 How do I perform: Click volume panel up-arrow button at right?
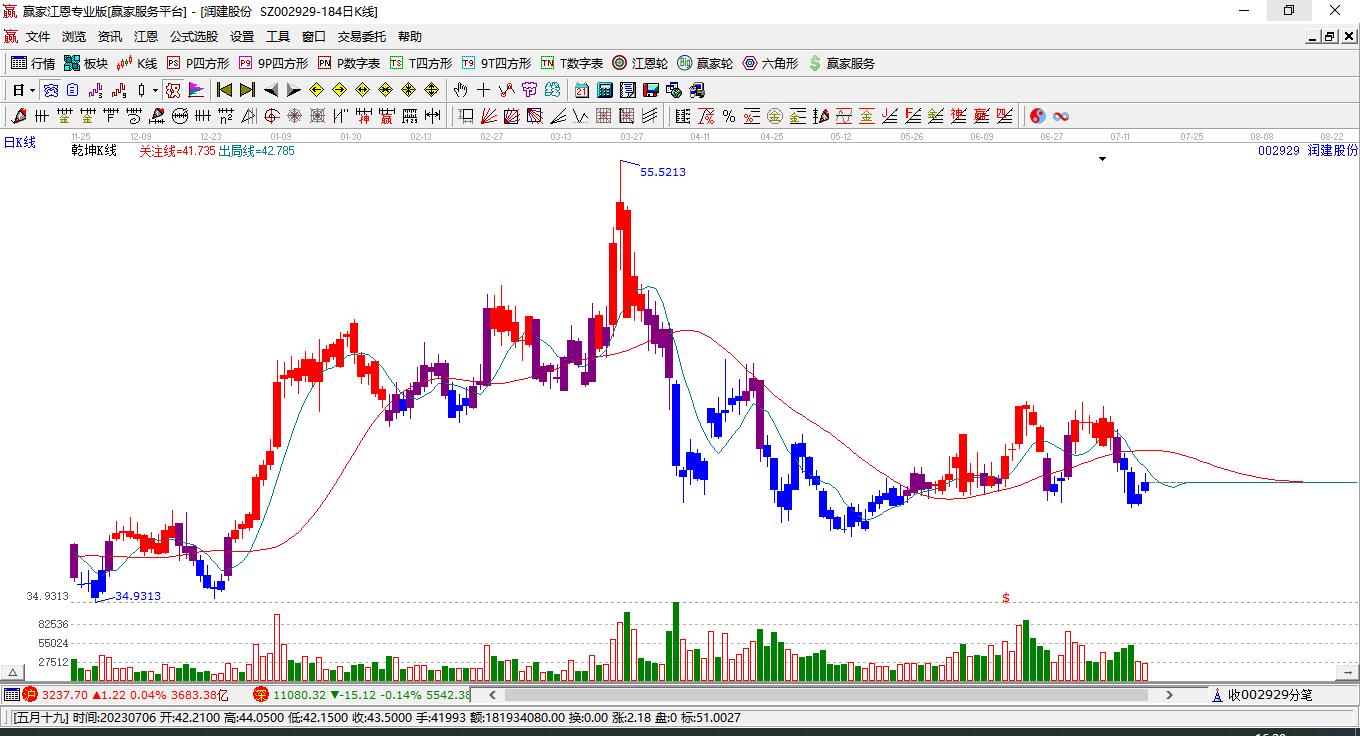1347,673
